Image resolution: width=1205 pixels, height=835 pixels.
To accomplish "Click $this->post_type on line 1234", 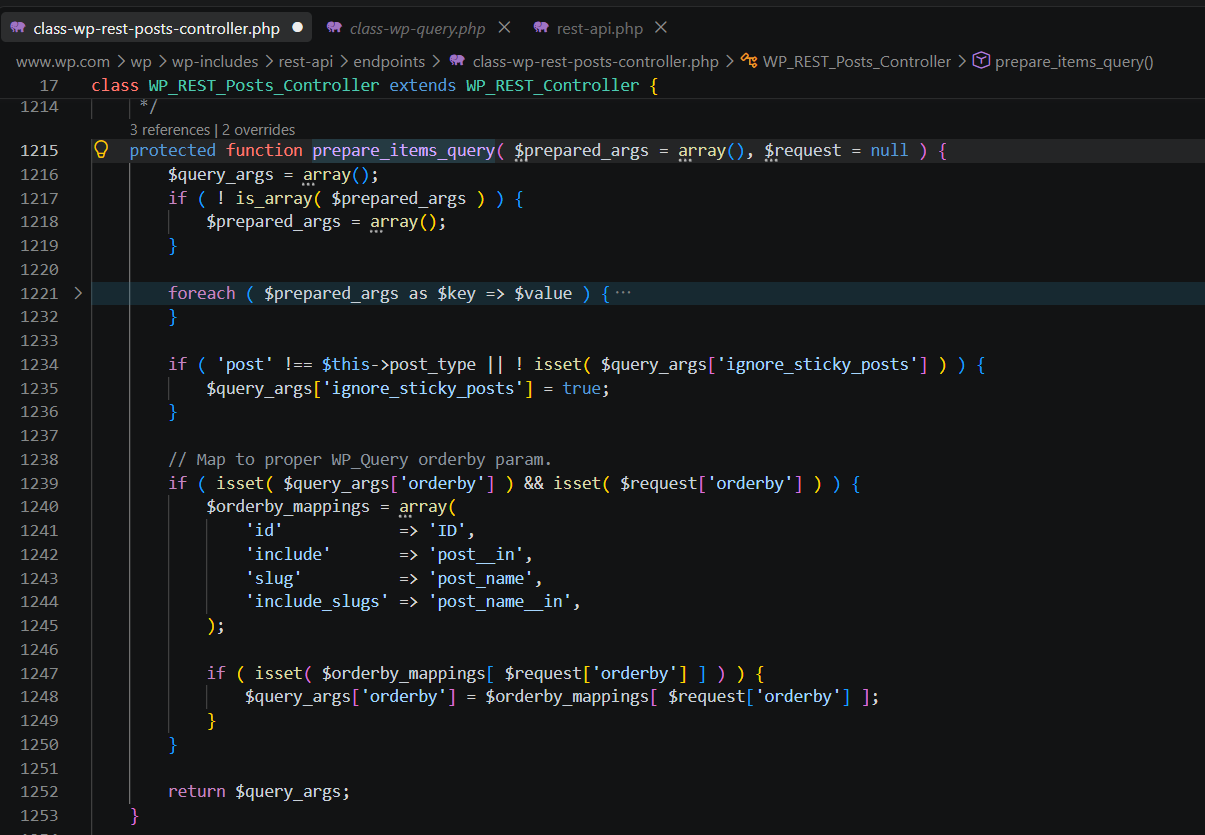I will coord(398,364).
